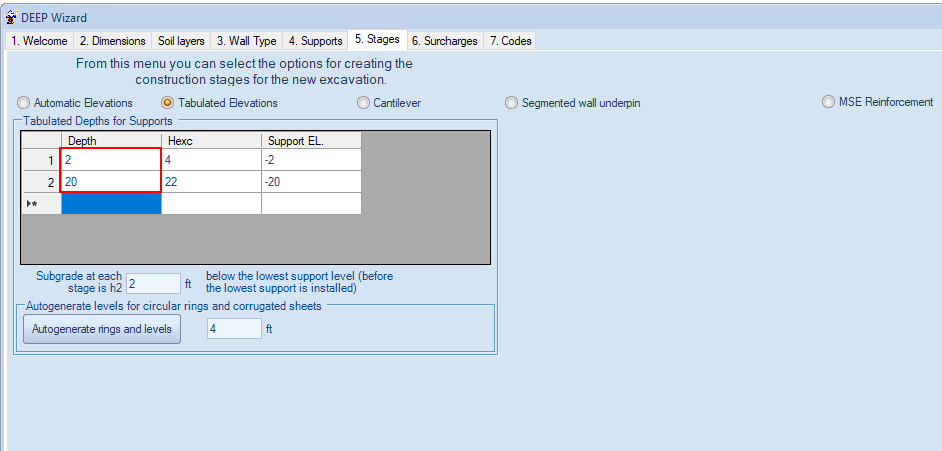The image size is (942, 451).
Task: Go to the 7. Codes tab
Action: 510,41
